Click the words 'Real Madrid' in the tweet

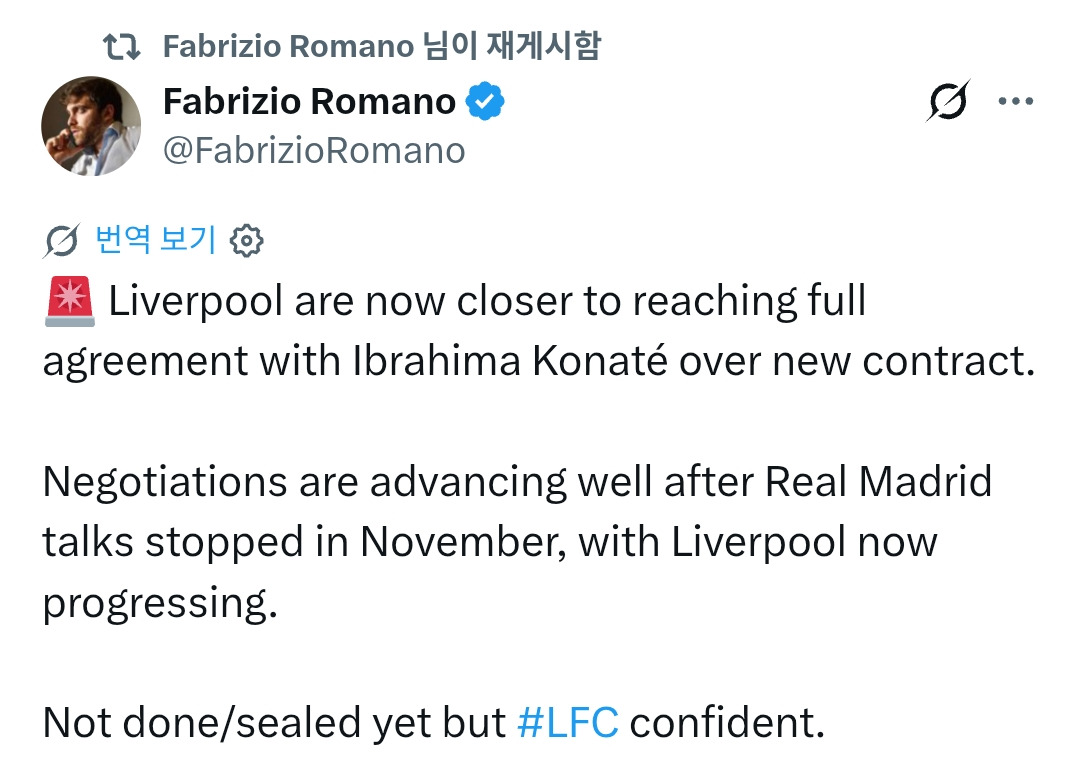coord(879,482)
